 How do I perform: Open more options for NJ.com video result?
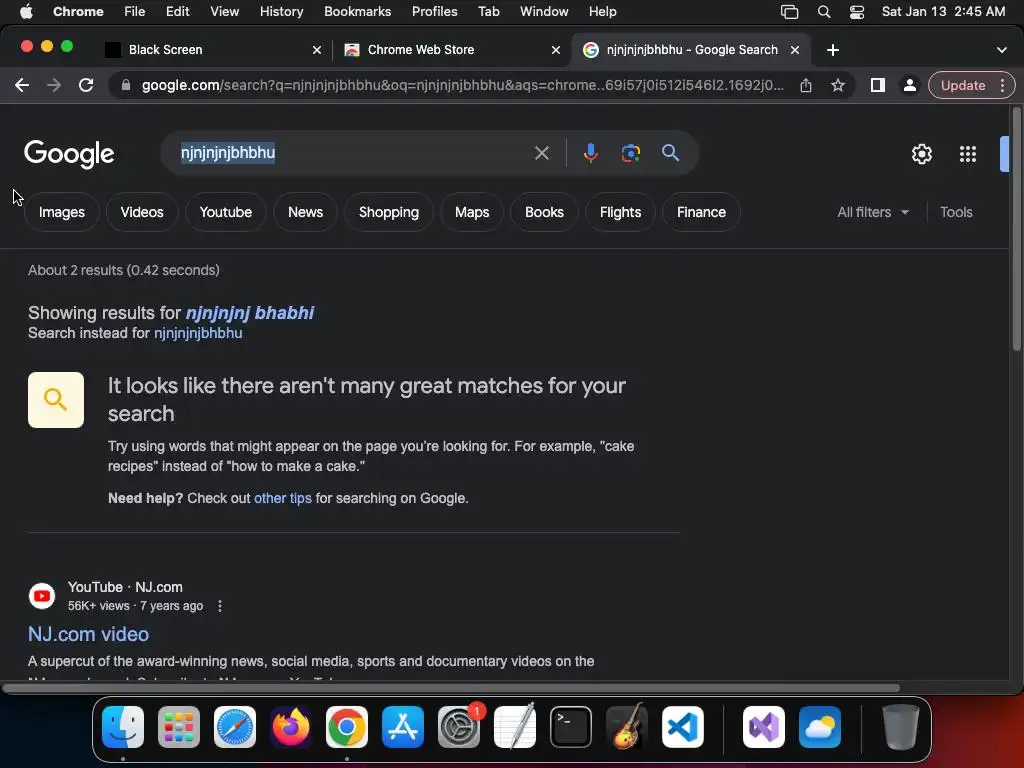point(220,606)
